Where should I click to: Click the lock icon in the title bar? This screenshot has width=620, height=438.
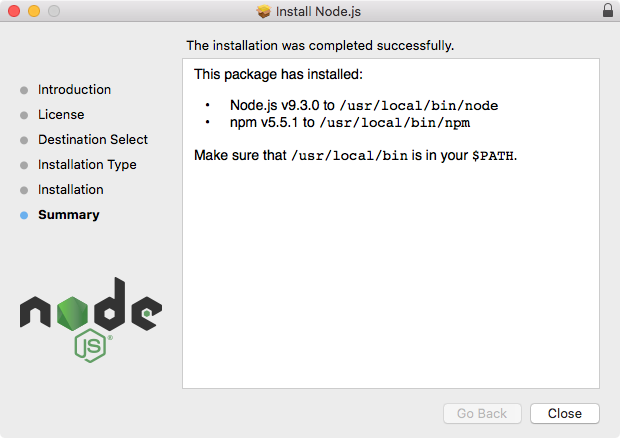click(x=608, y=11)
